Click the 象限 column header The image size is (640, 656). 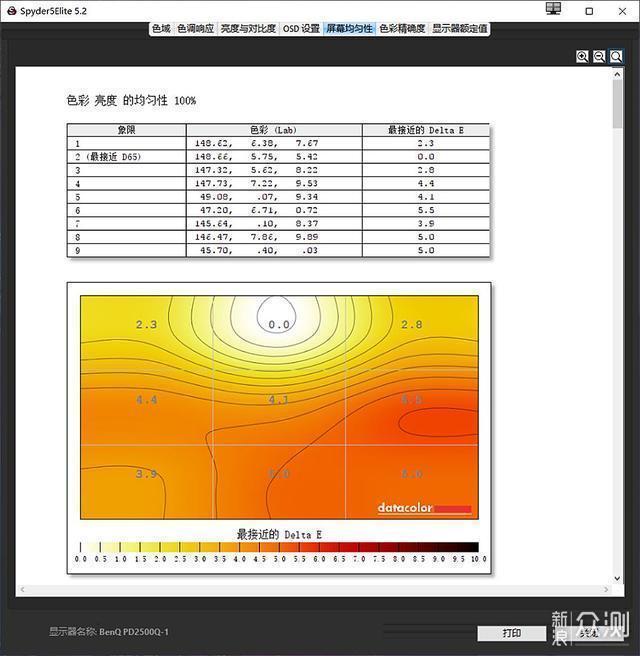coord(126,130)
